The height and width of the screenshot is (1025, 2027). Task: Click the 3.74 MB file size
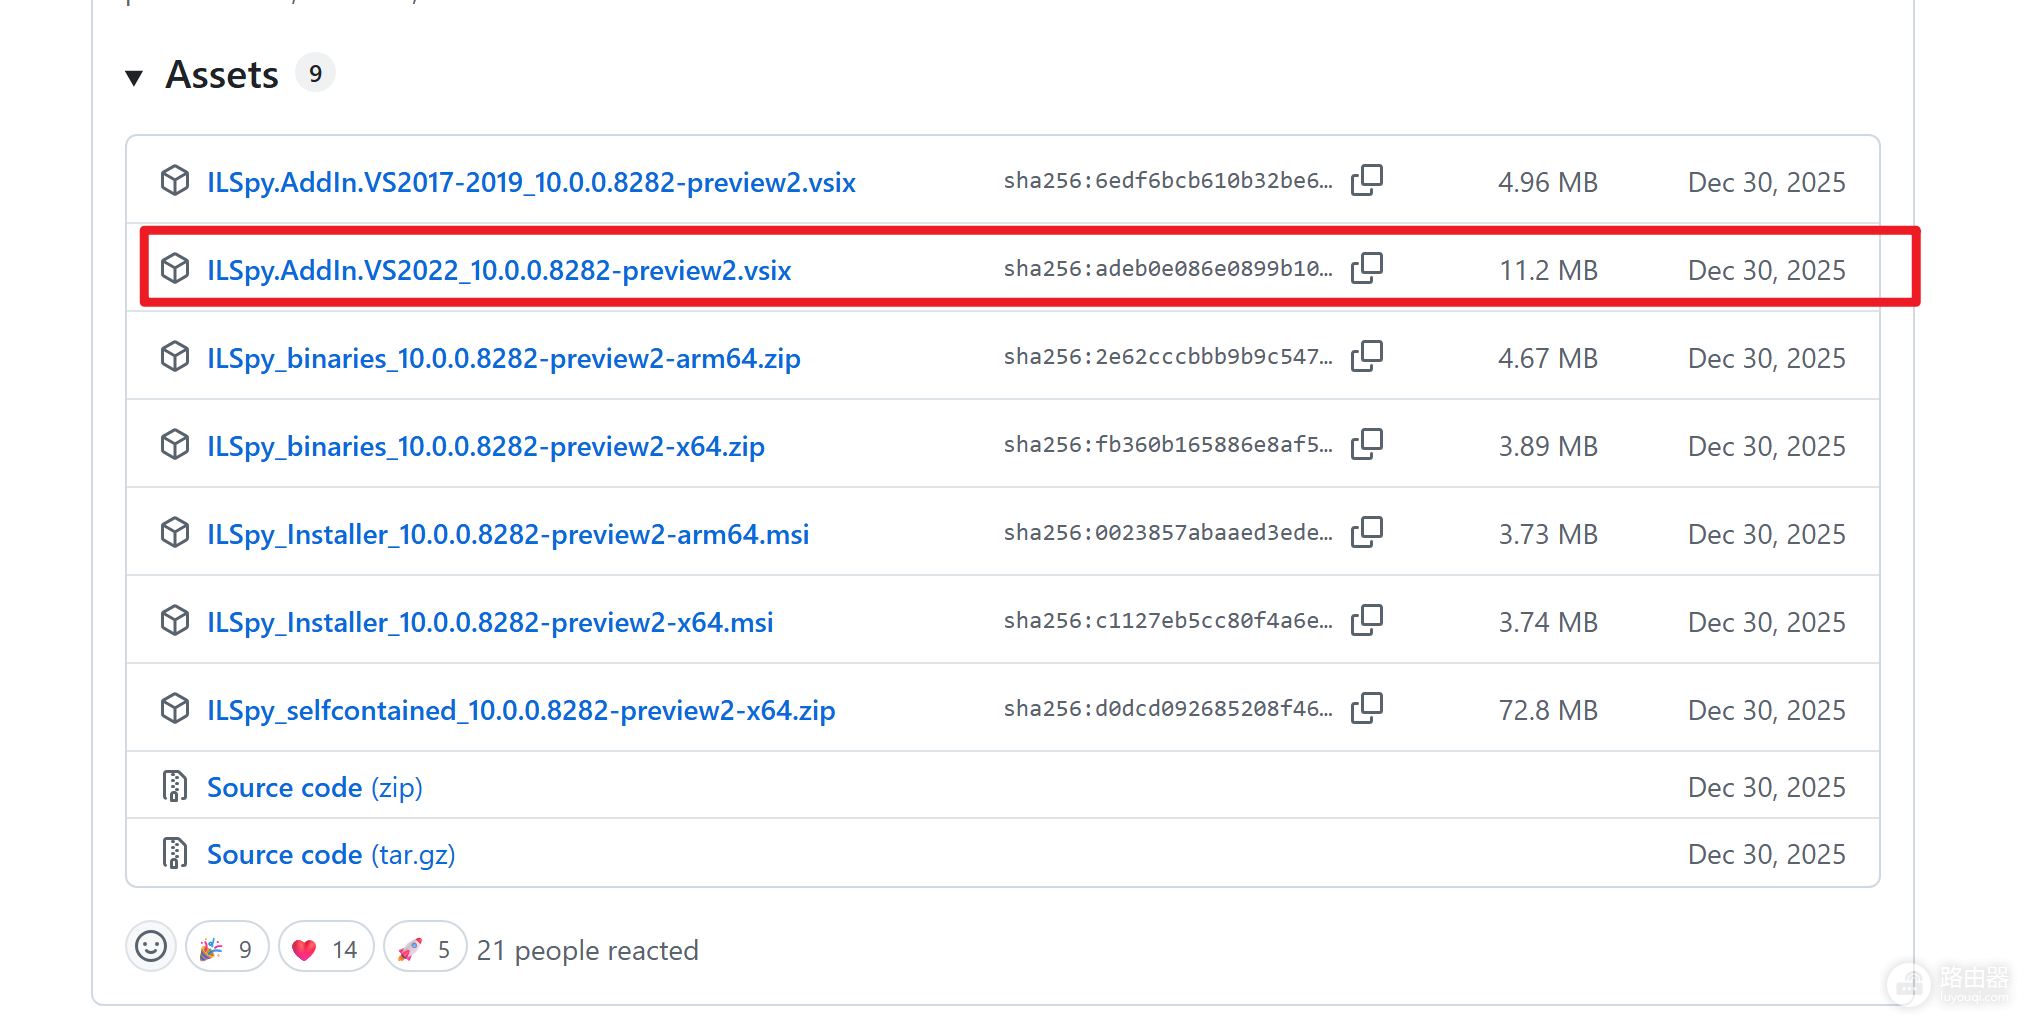[x=1548, y=622]
